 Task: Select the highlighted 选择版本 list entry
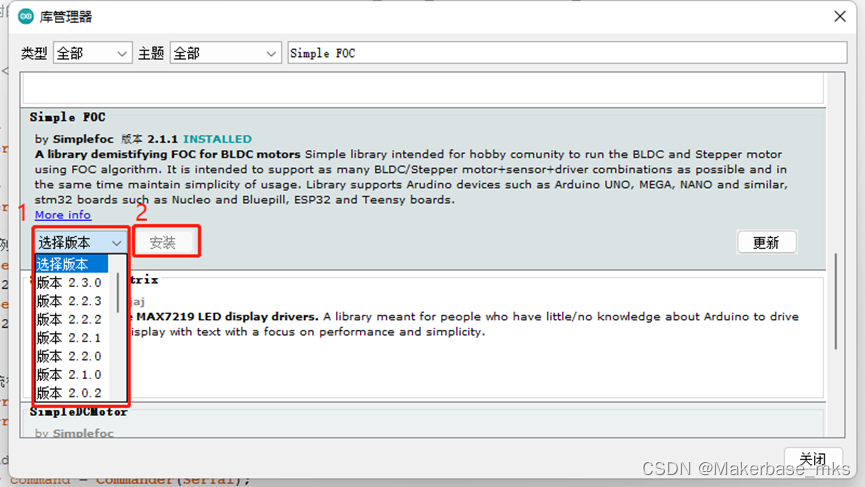72,264
